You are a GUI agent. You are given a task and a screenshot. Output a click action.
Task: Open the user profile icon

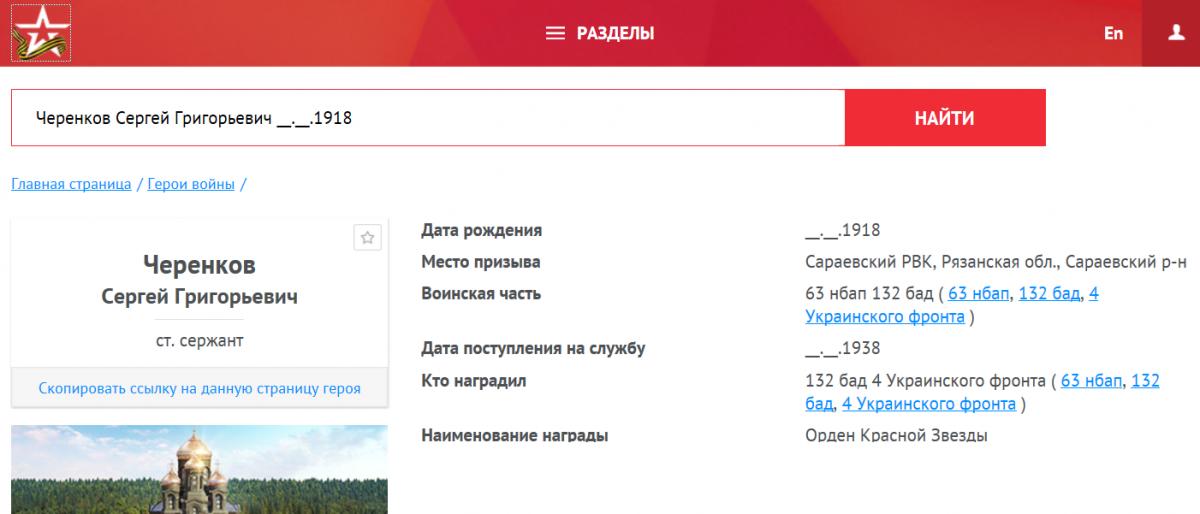tap(1176, 33)
